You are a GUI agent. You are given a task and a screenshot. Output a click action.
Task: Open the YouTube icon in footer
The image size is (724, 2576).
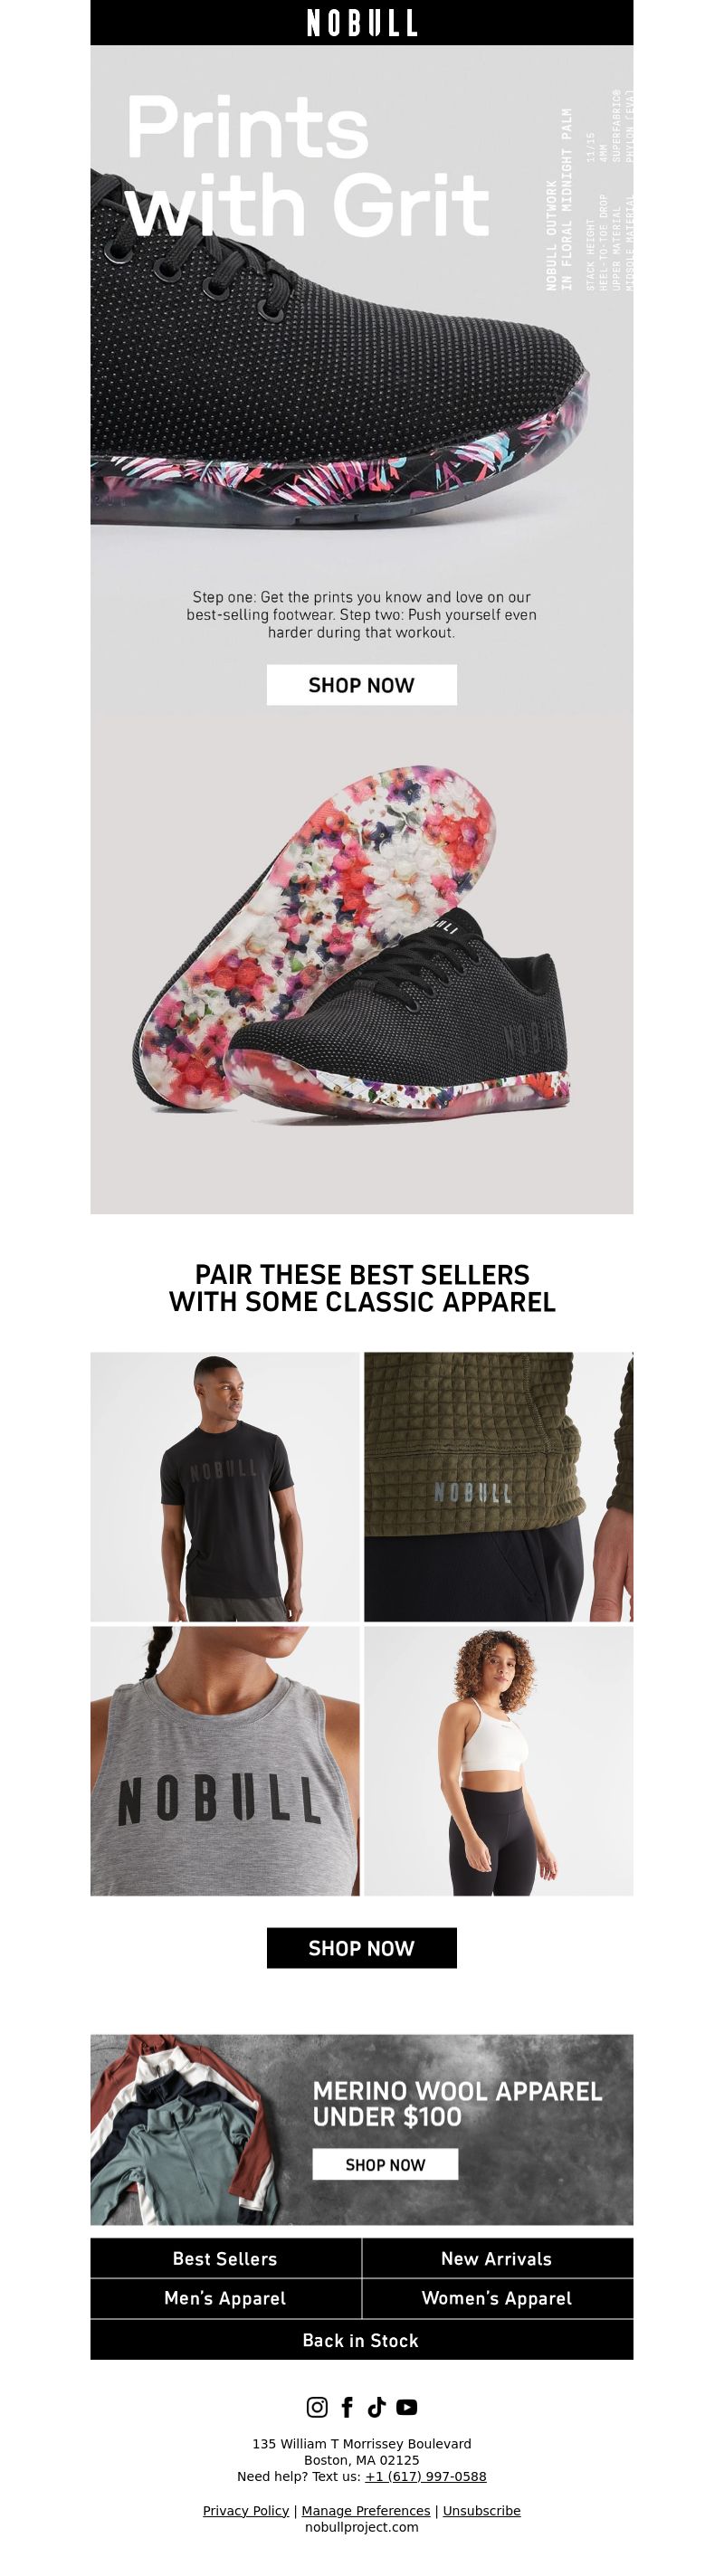click(x=406, y=2407)
